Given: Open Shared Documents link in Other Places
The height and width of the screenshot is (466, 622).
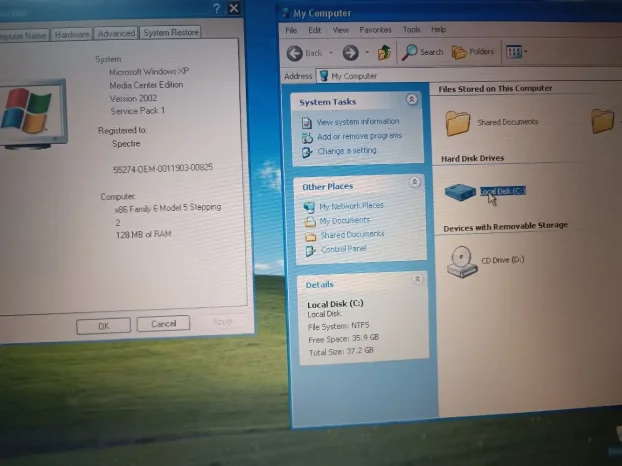Looking at the screenshot, I should tap(352, 234).
